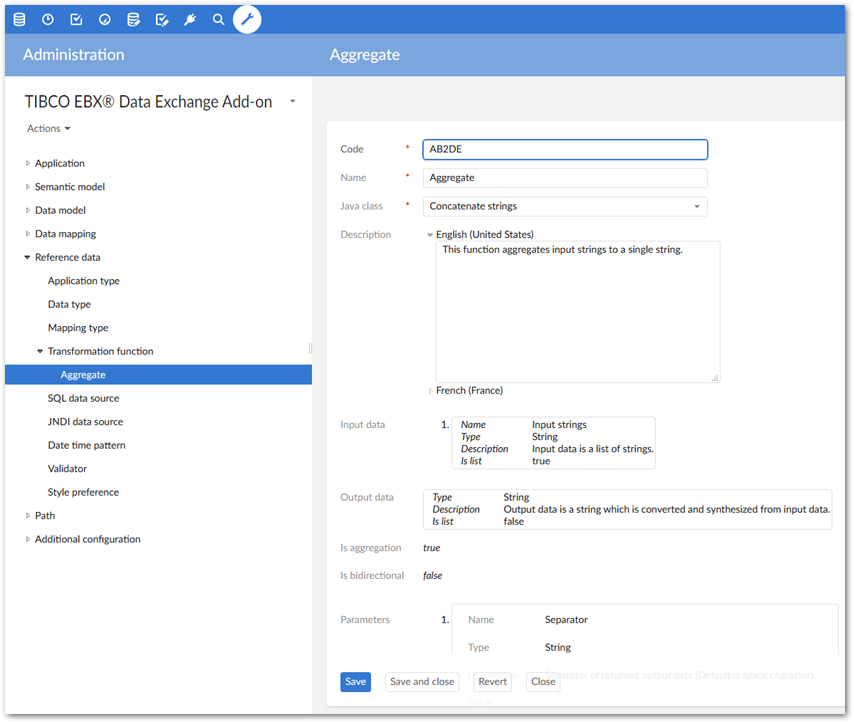This screenshot has width=854, height=723.
Task: Collapse the Reference data tree node
Action: coord(28,258)
